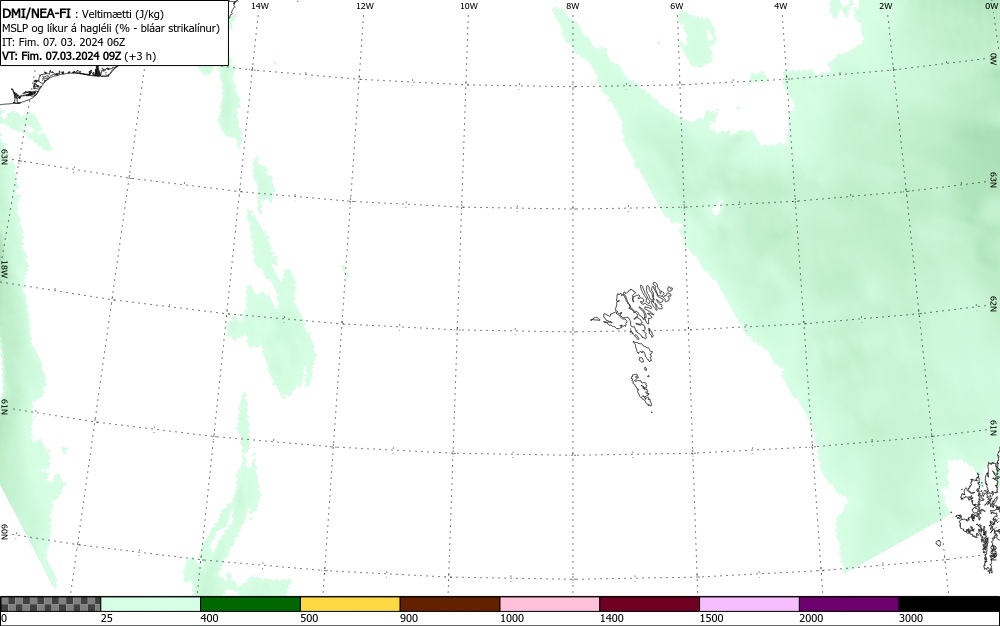Click the '10W' longitude label
Screen dimensions: 1000x626
coord(469,6)
